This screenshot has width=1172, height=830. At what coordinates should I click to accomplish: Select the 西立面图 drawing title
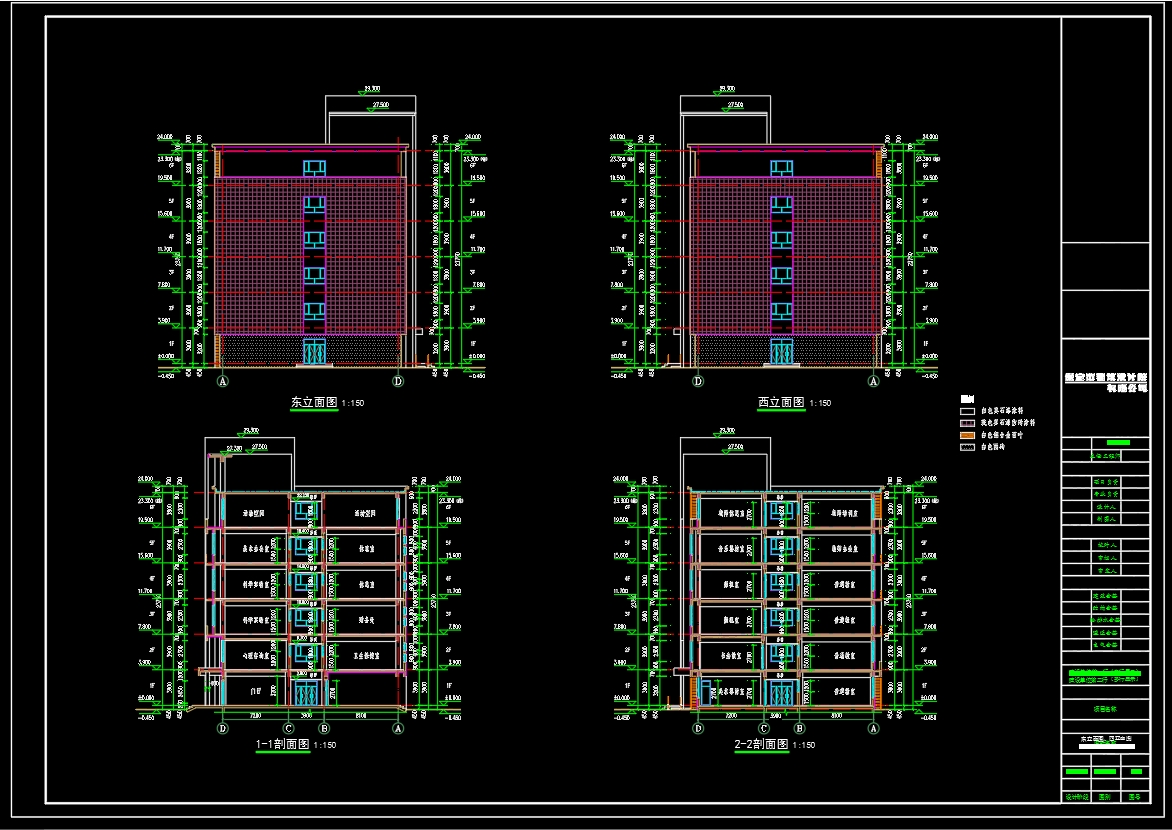click(781, 402)
